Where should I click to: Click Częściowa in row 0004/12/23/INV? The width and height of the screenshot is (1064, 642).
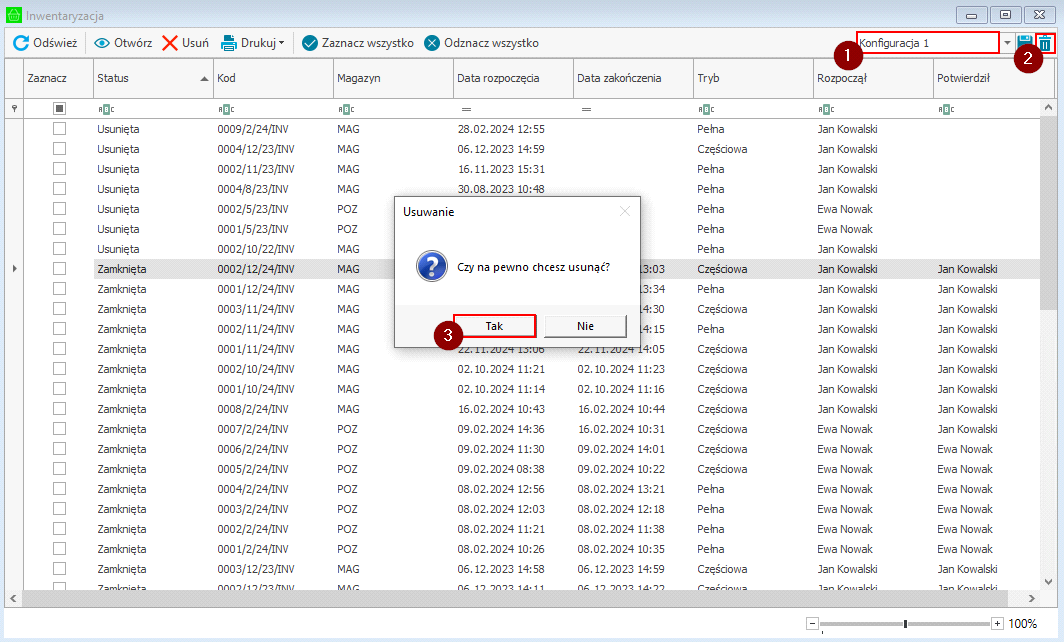click(x=722, y=149)
